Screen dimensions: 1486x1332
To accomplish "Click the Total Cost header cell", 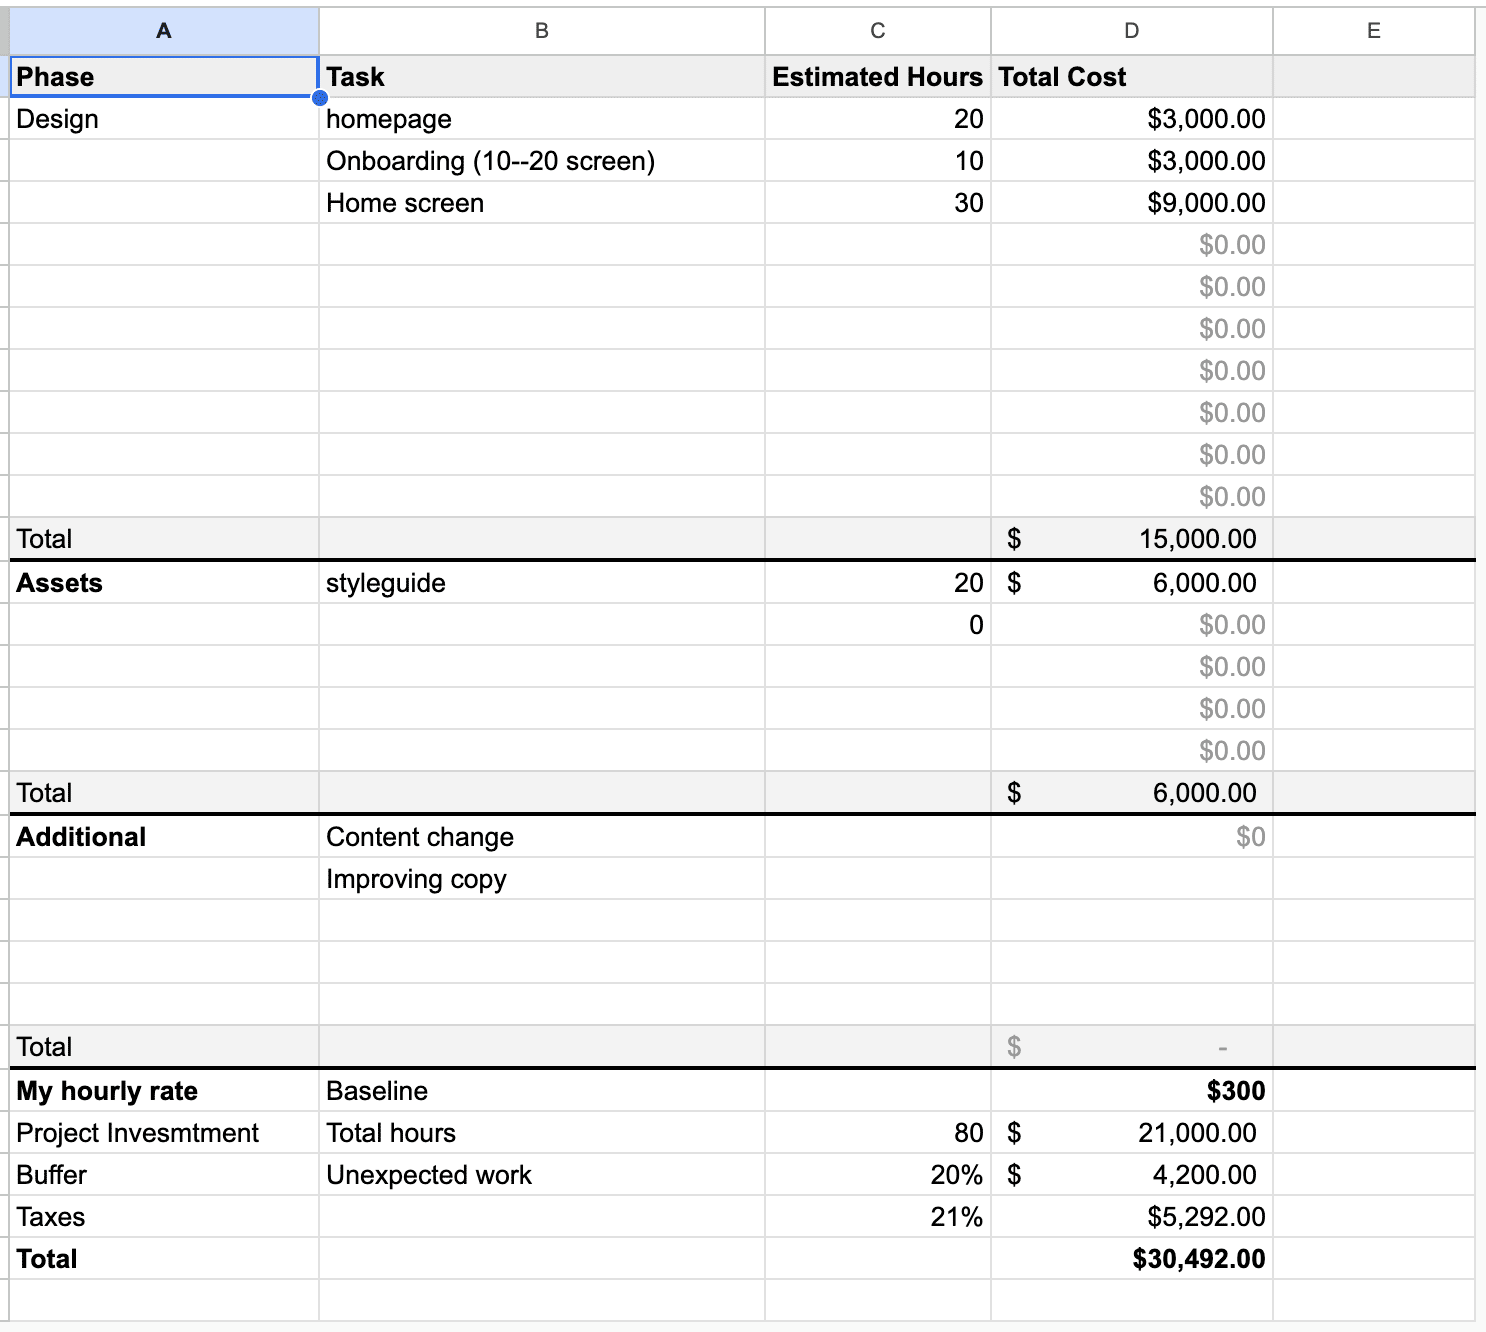I will pyautogui.click(x=1131, y=77).
